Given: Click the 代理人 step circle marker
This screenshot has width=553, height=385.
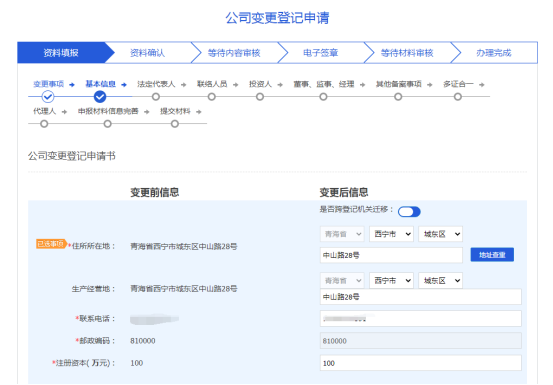Looking at the screenshot, I should click(x=44, y=124).
